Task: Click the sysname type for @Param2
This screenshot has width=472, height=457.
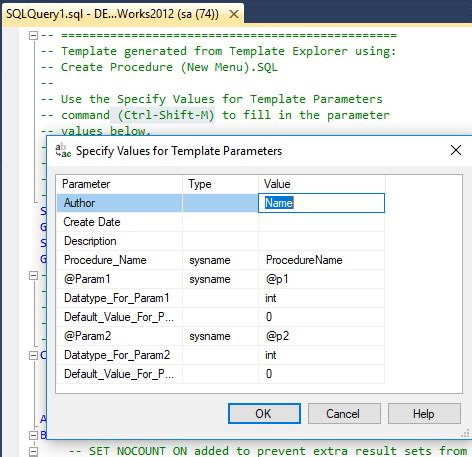Action: click(x=220, y=336)
